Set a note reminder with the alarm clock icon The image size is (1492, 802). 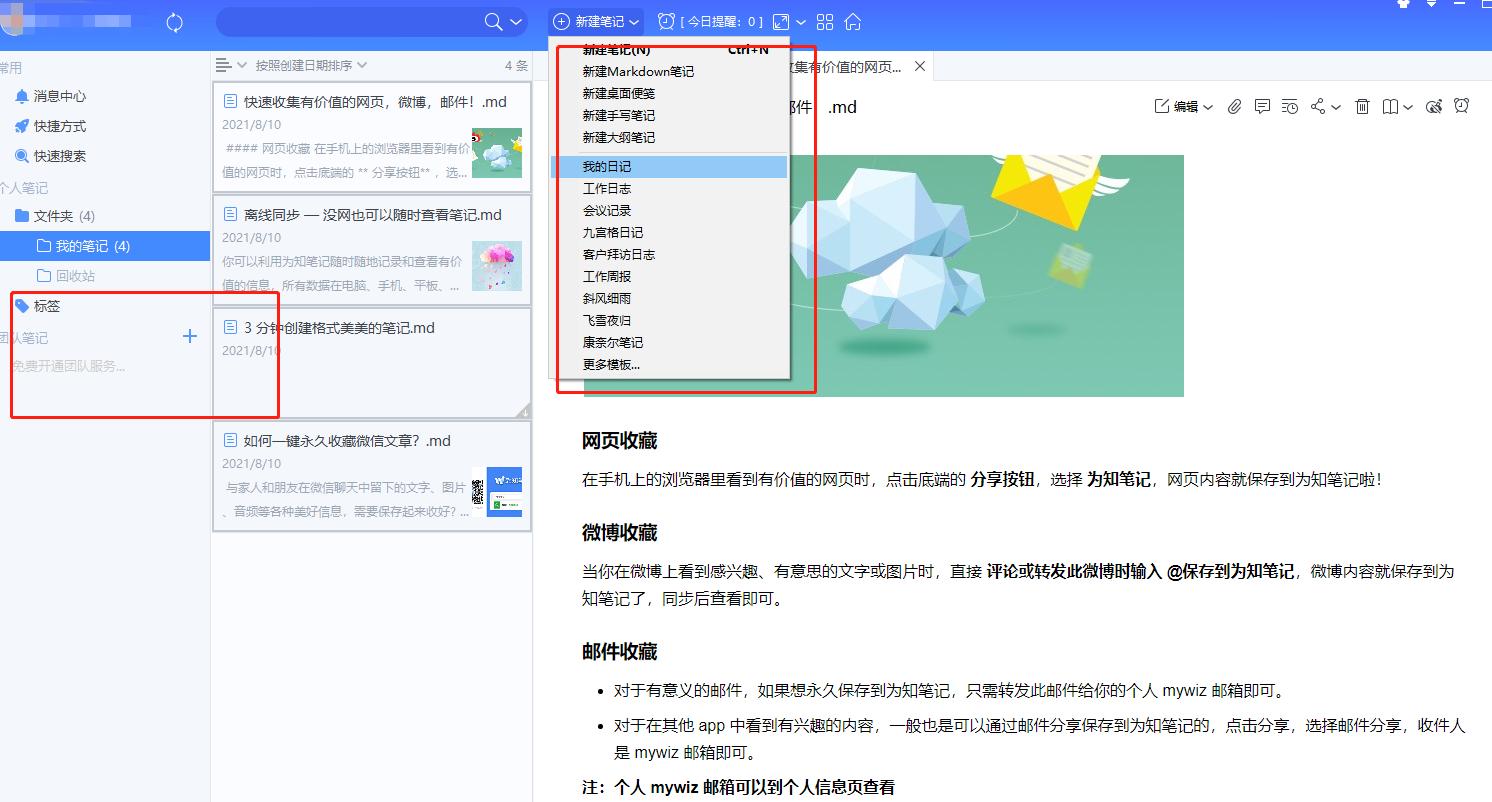[x=1461, y=107]
